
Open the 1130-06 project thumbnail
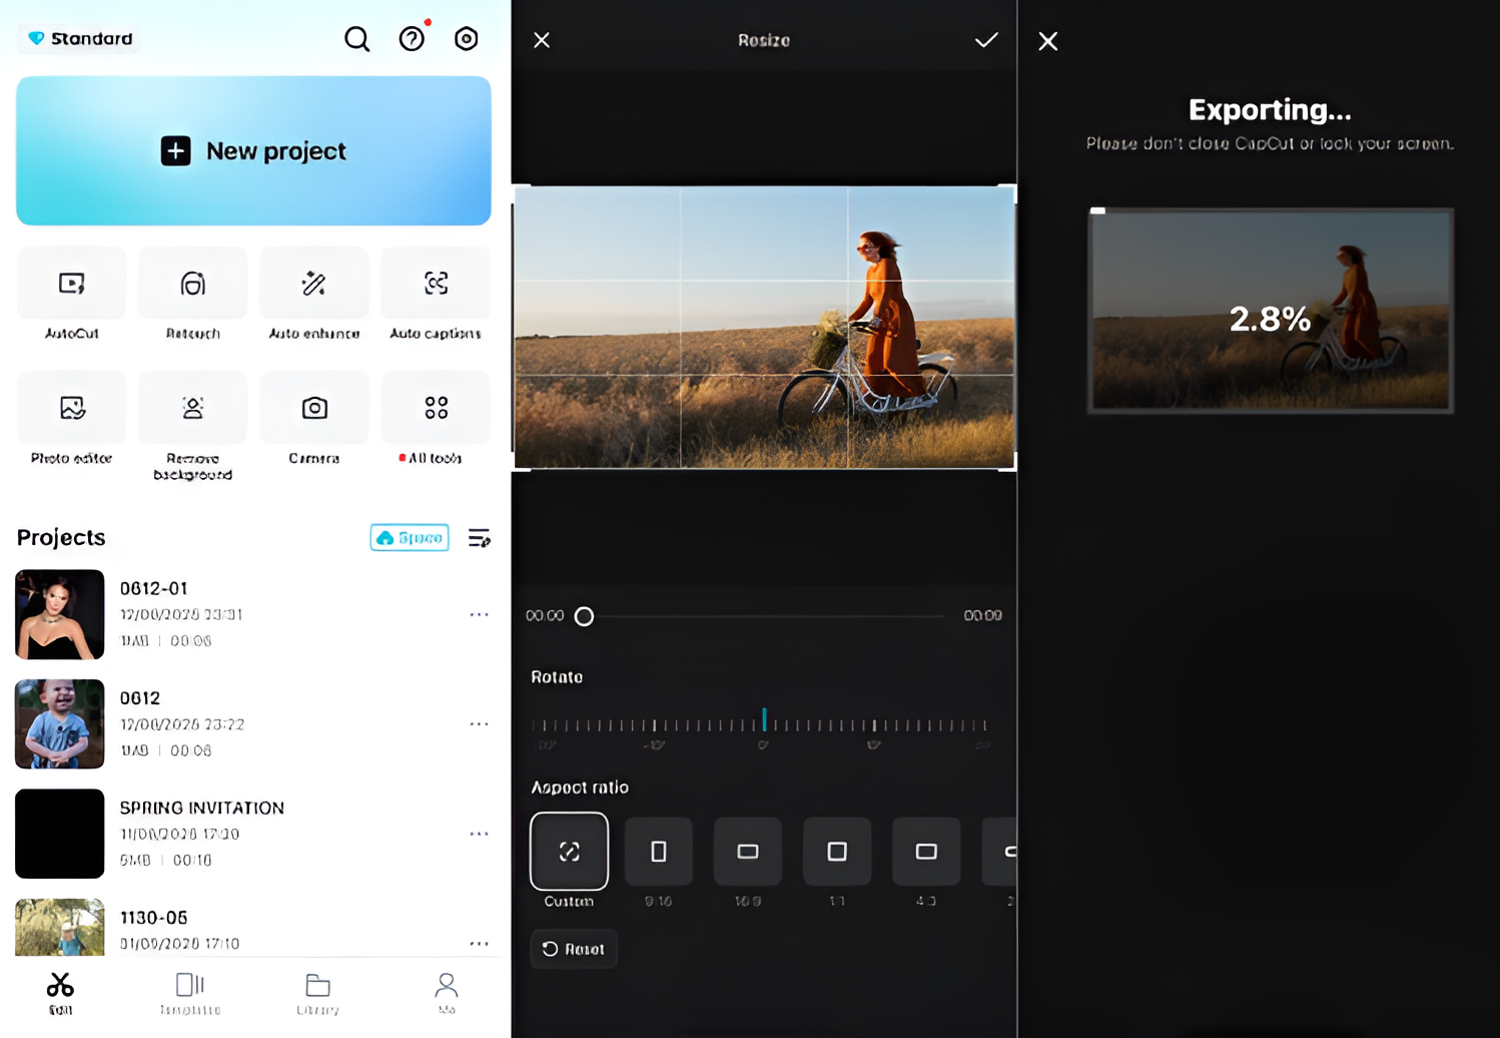(x=59, y=928)
